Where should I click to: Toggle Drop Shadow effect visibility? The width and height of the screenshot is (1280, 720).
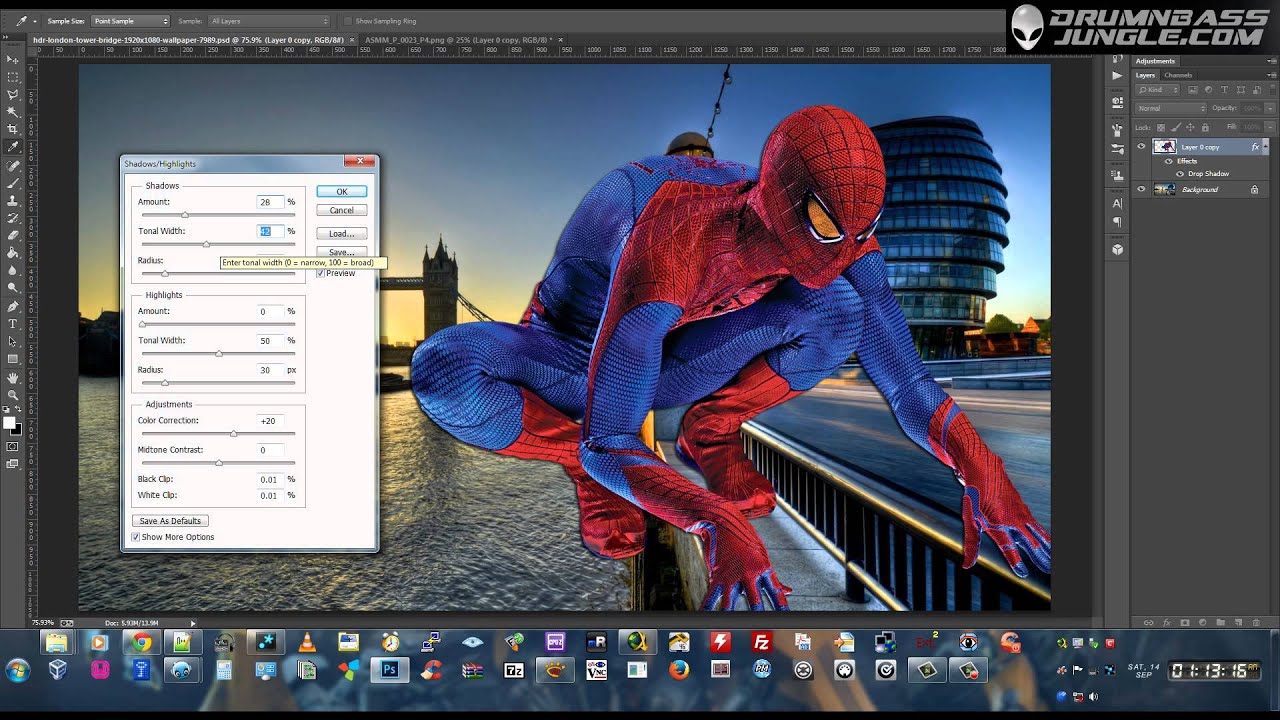[x=1180, y=174]
